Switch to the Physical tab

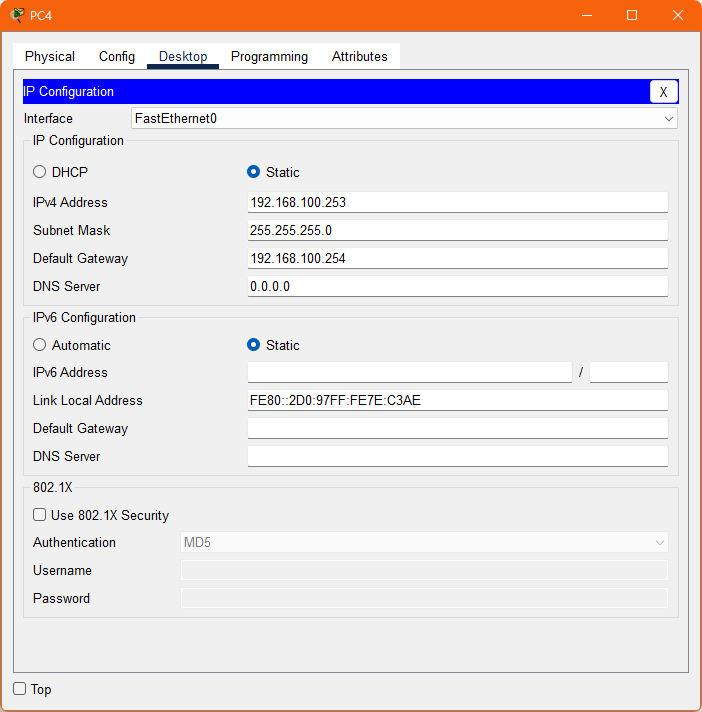pos(50,56)
